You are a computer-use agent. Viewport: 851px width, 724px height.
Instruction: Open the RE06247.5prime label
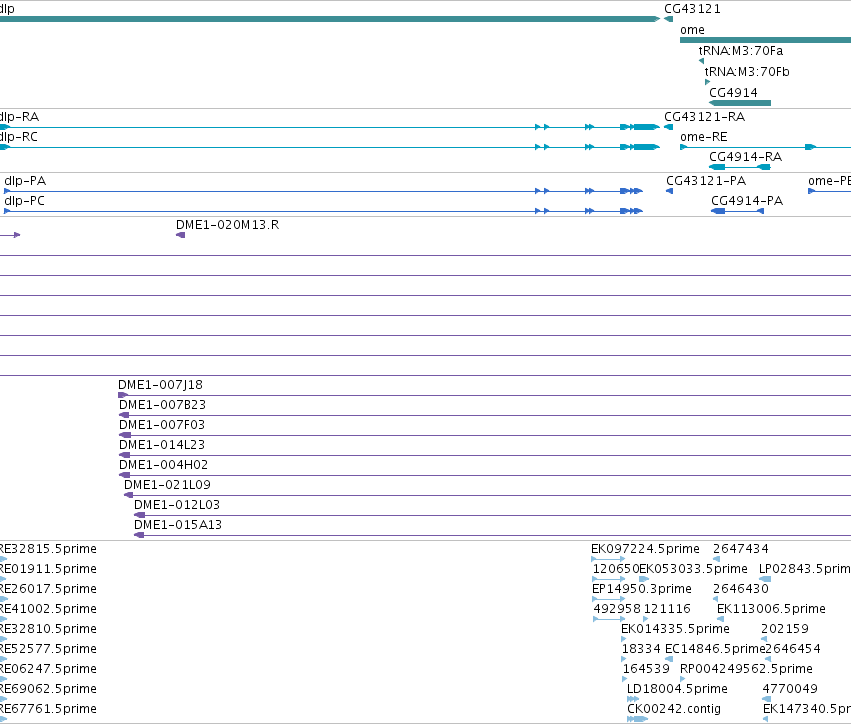pos(48,669)
